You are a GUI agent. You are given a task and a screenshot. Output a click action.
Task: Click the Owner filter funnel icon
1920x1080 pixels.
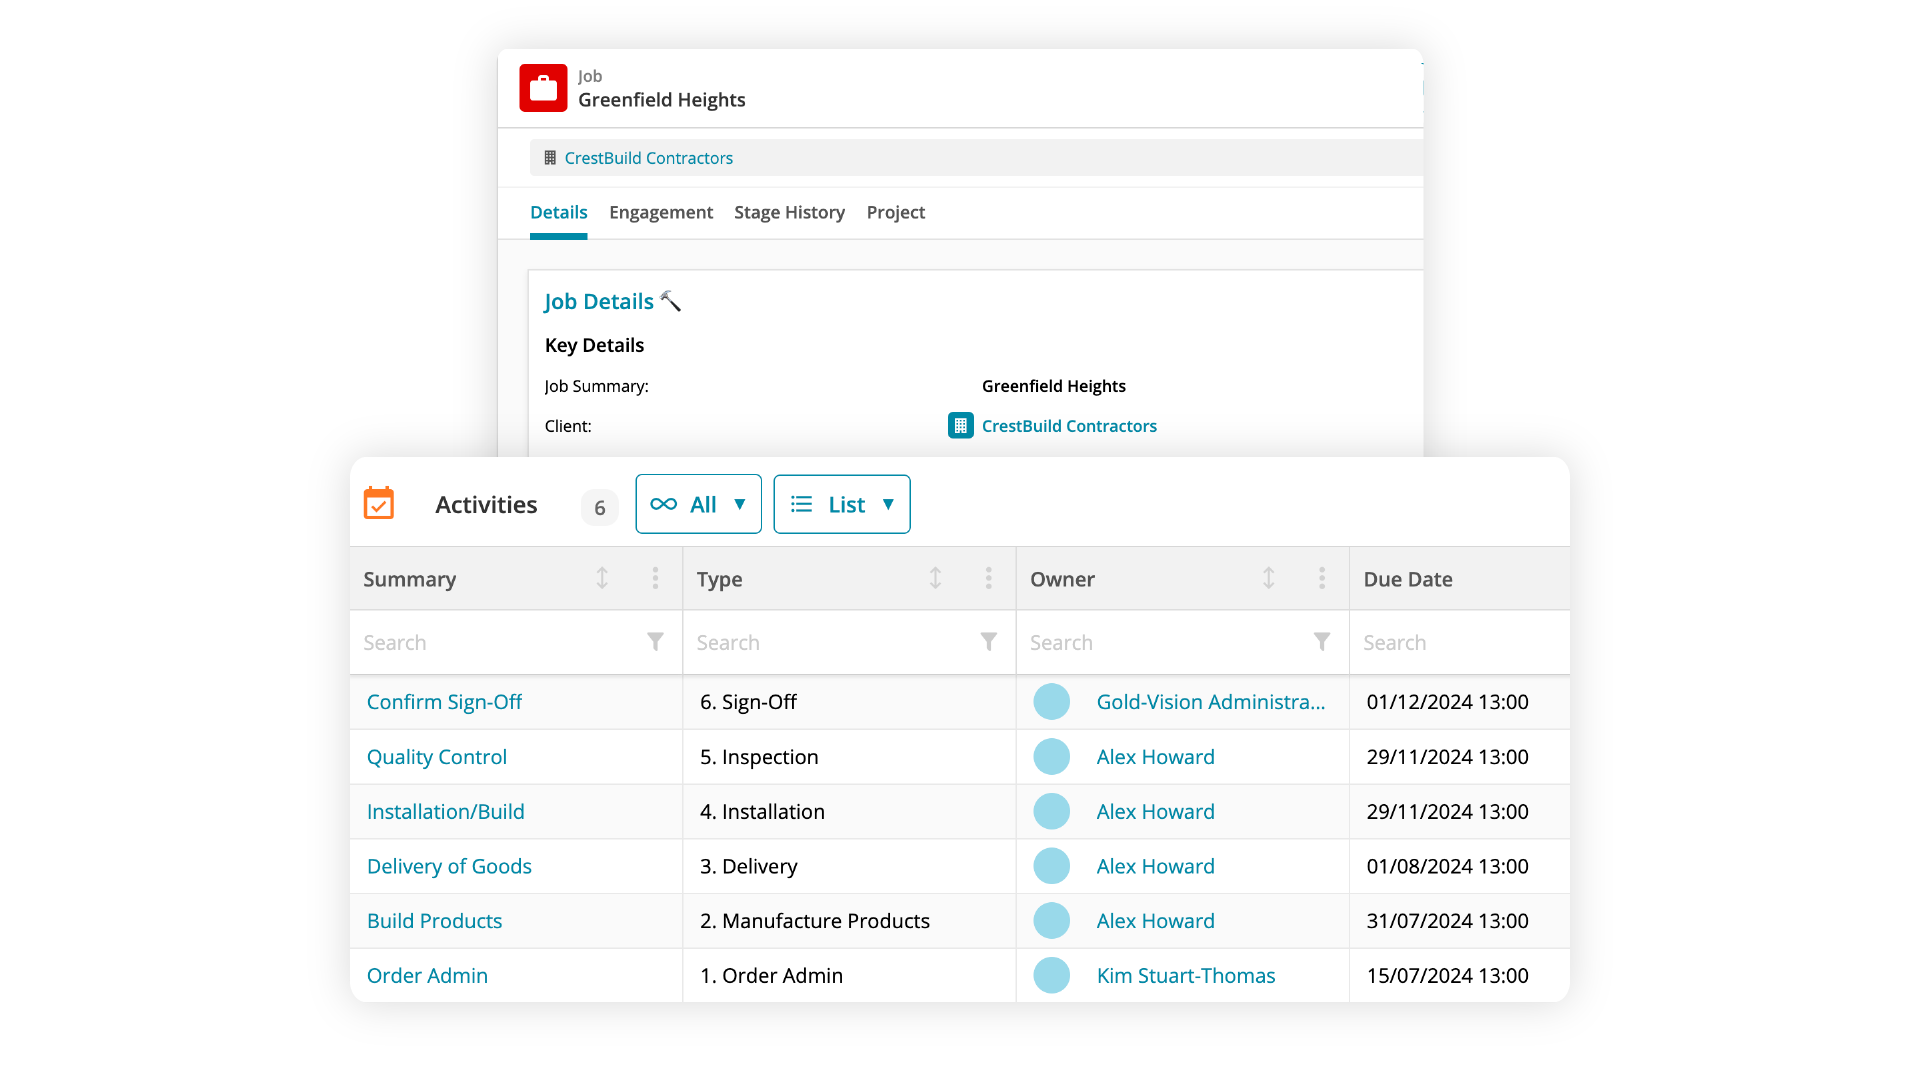coord(1321,642)
